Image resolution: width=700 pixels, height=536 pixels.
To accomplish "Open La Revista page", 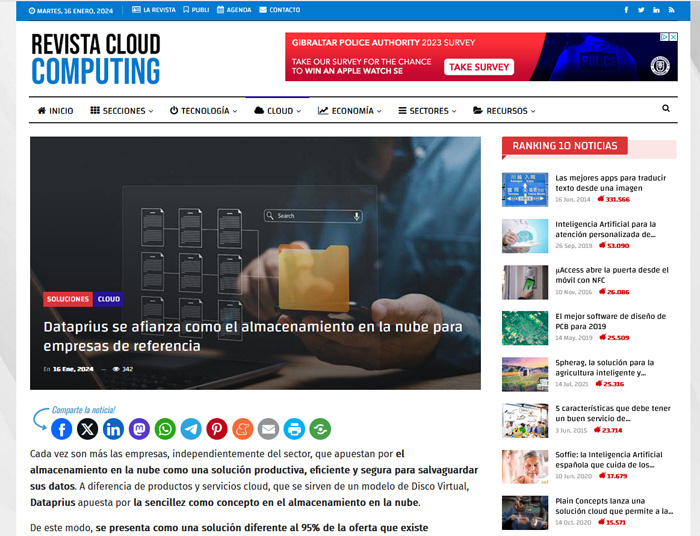I will [154, 10].
